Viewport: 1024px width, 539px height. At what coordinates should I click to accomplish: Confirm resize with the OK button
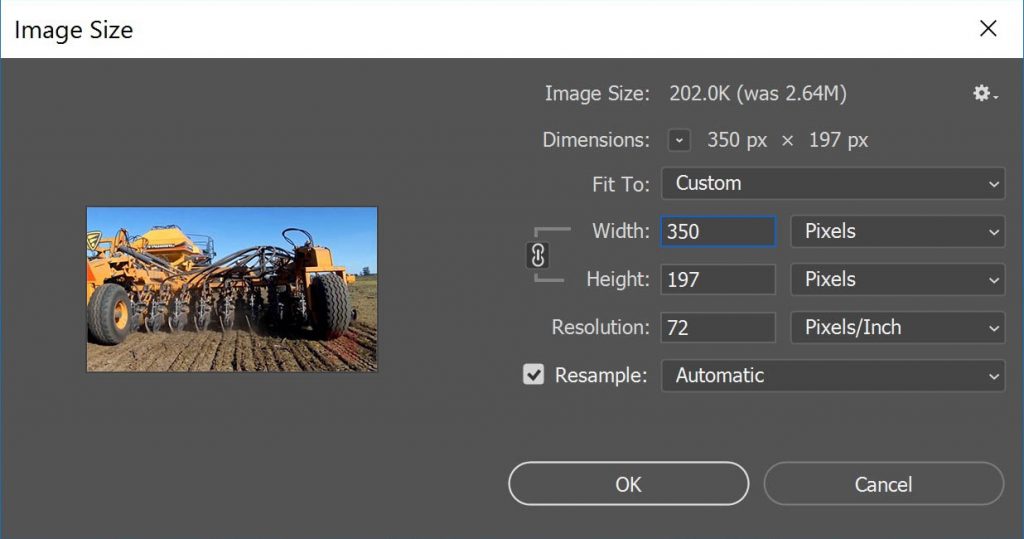(628, 484)
